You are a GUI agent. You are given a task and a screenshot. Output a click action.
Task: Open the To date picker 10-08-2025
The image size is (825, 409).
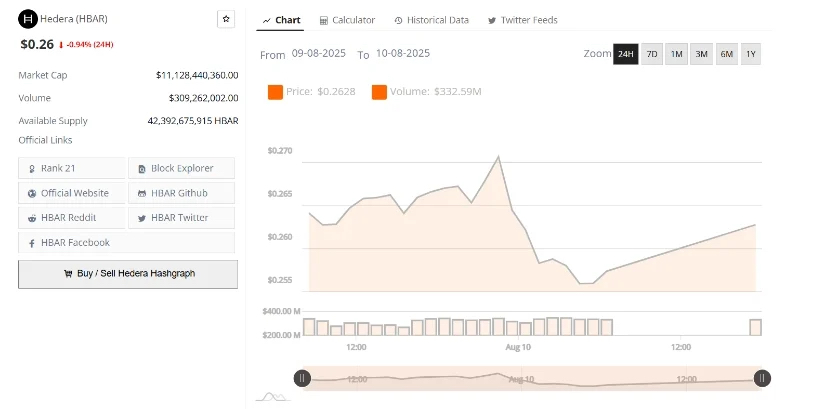[403, 53]
